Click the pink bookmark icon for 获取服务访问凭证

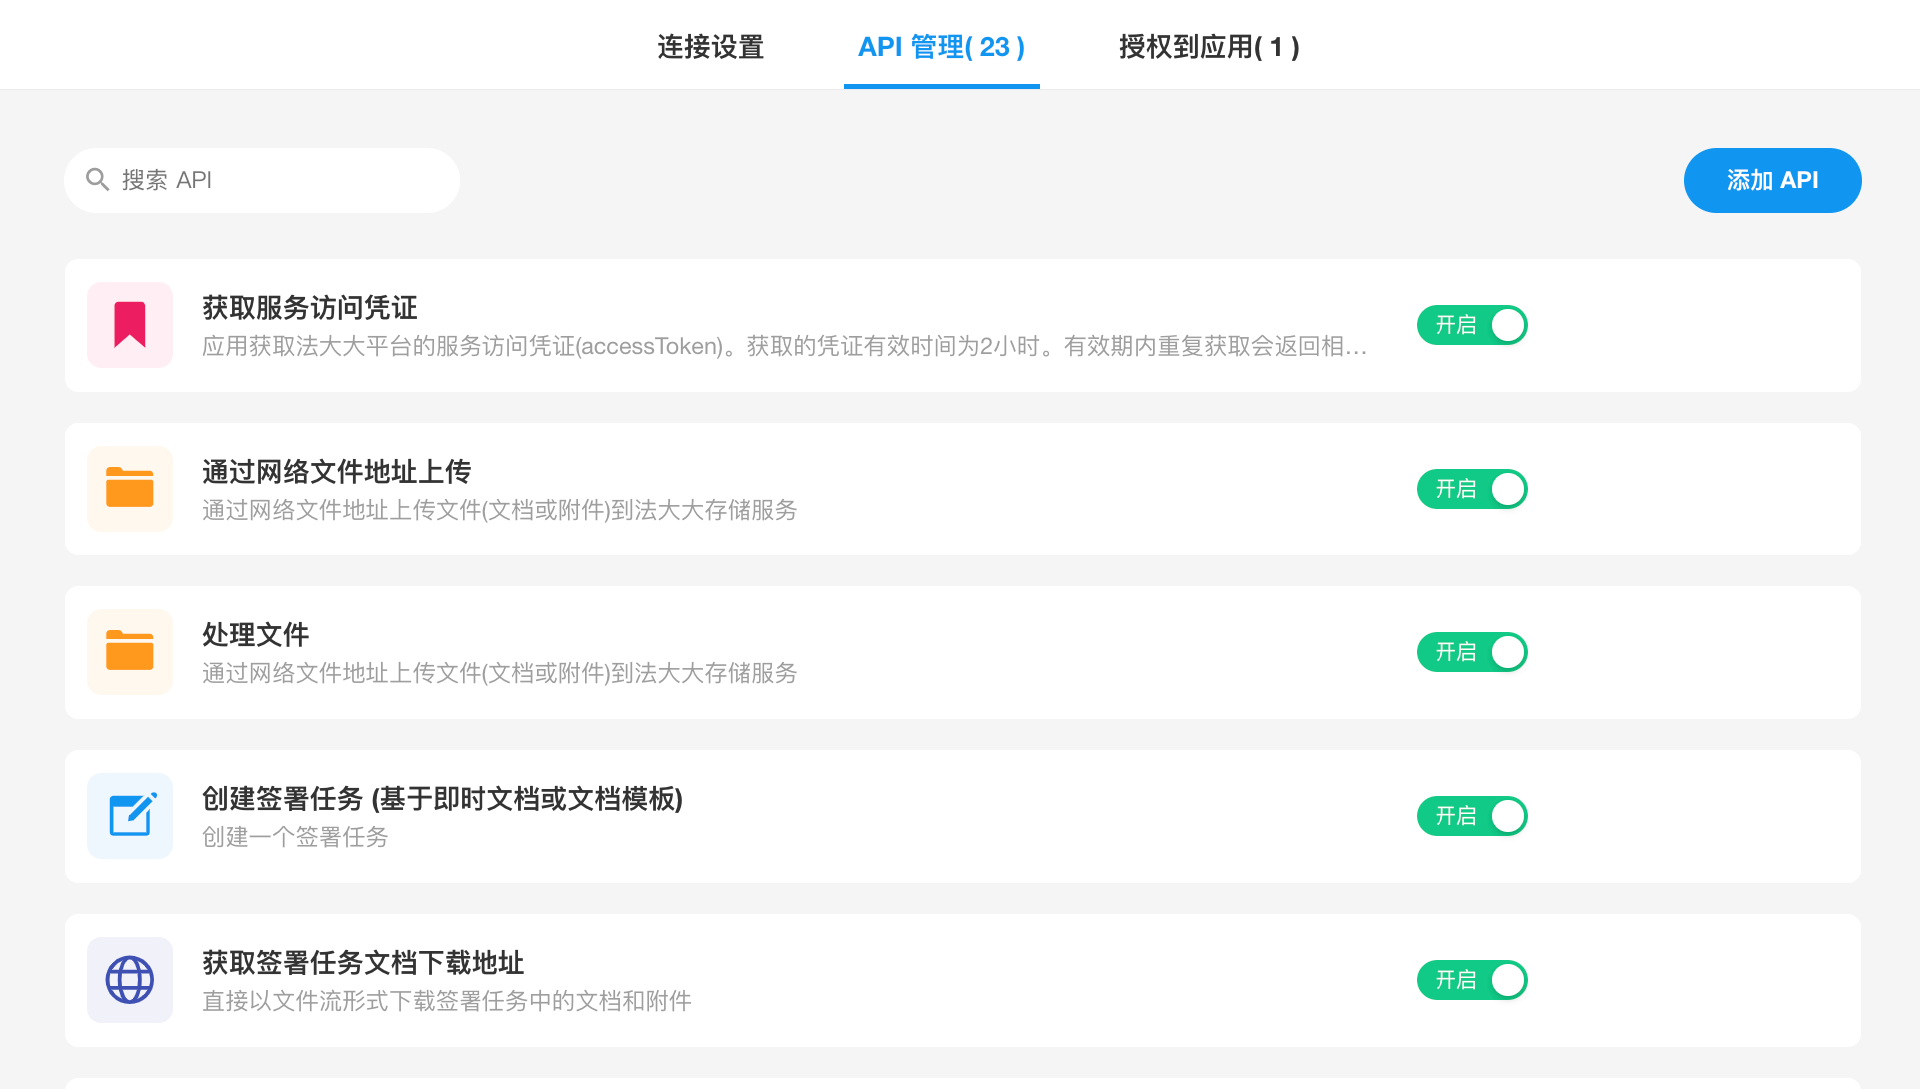click(x=129, y=325)
